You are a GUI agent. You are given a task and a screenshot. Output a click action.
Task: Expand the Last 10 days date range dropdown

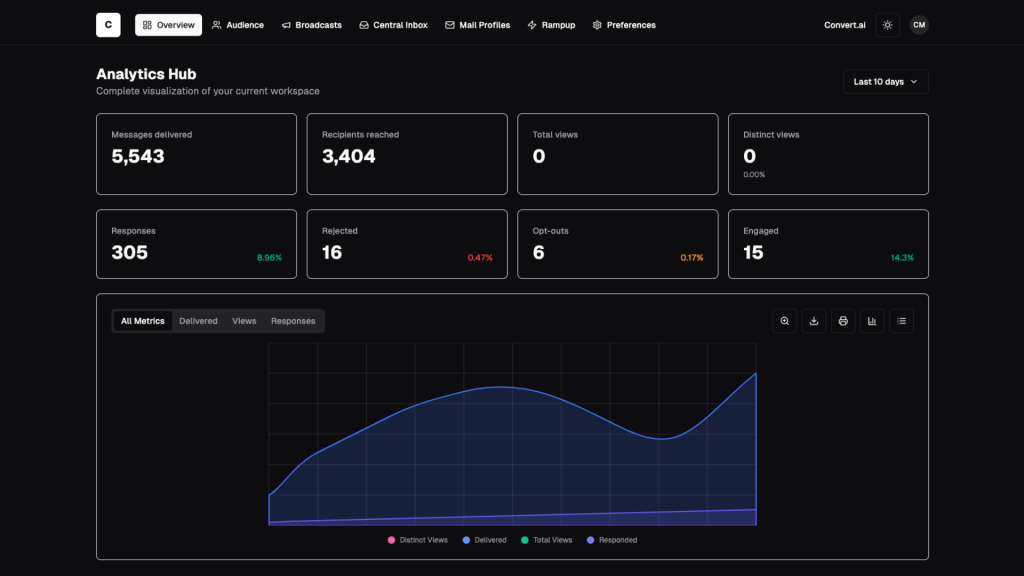(885, 82)
